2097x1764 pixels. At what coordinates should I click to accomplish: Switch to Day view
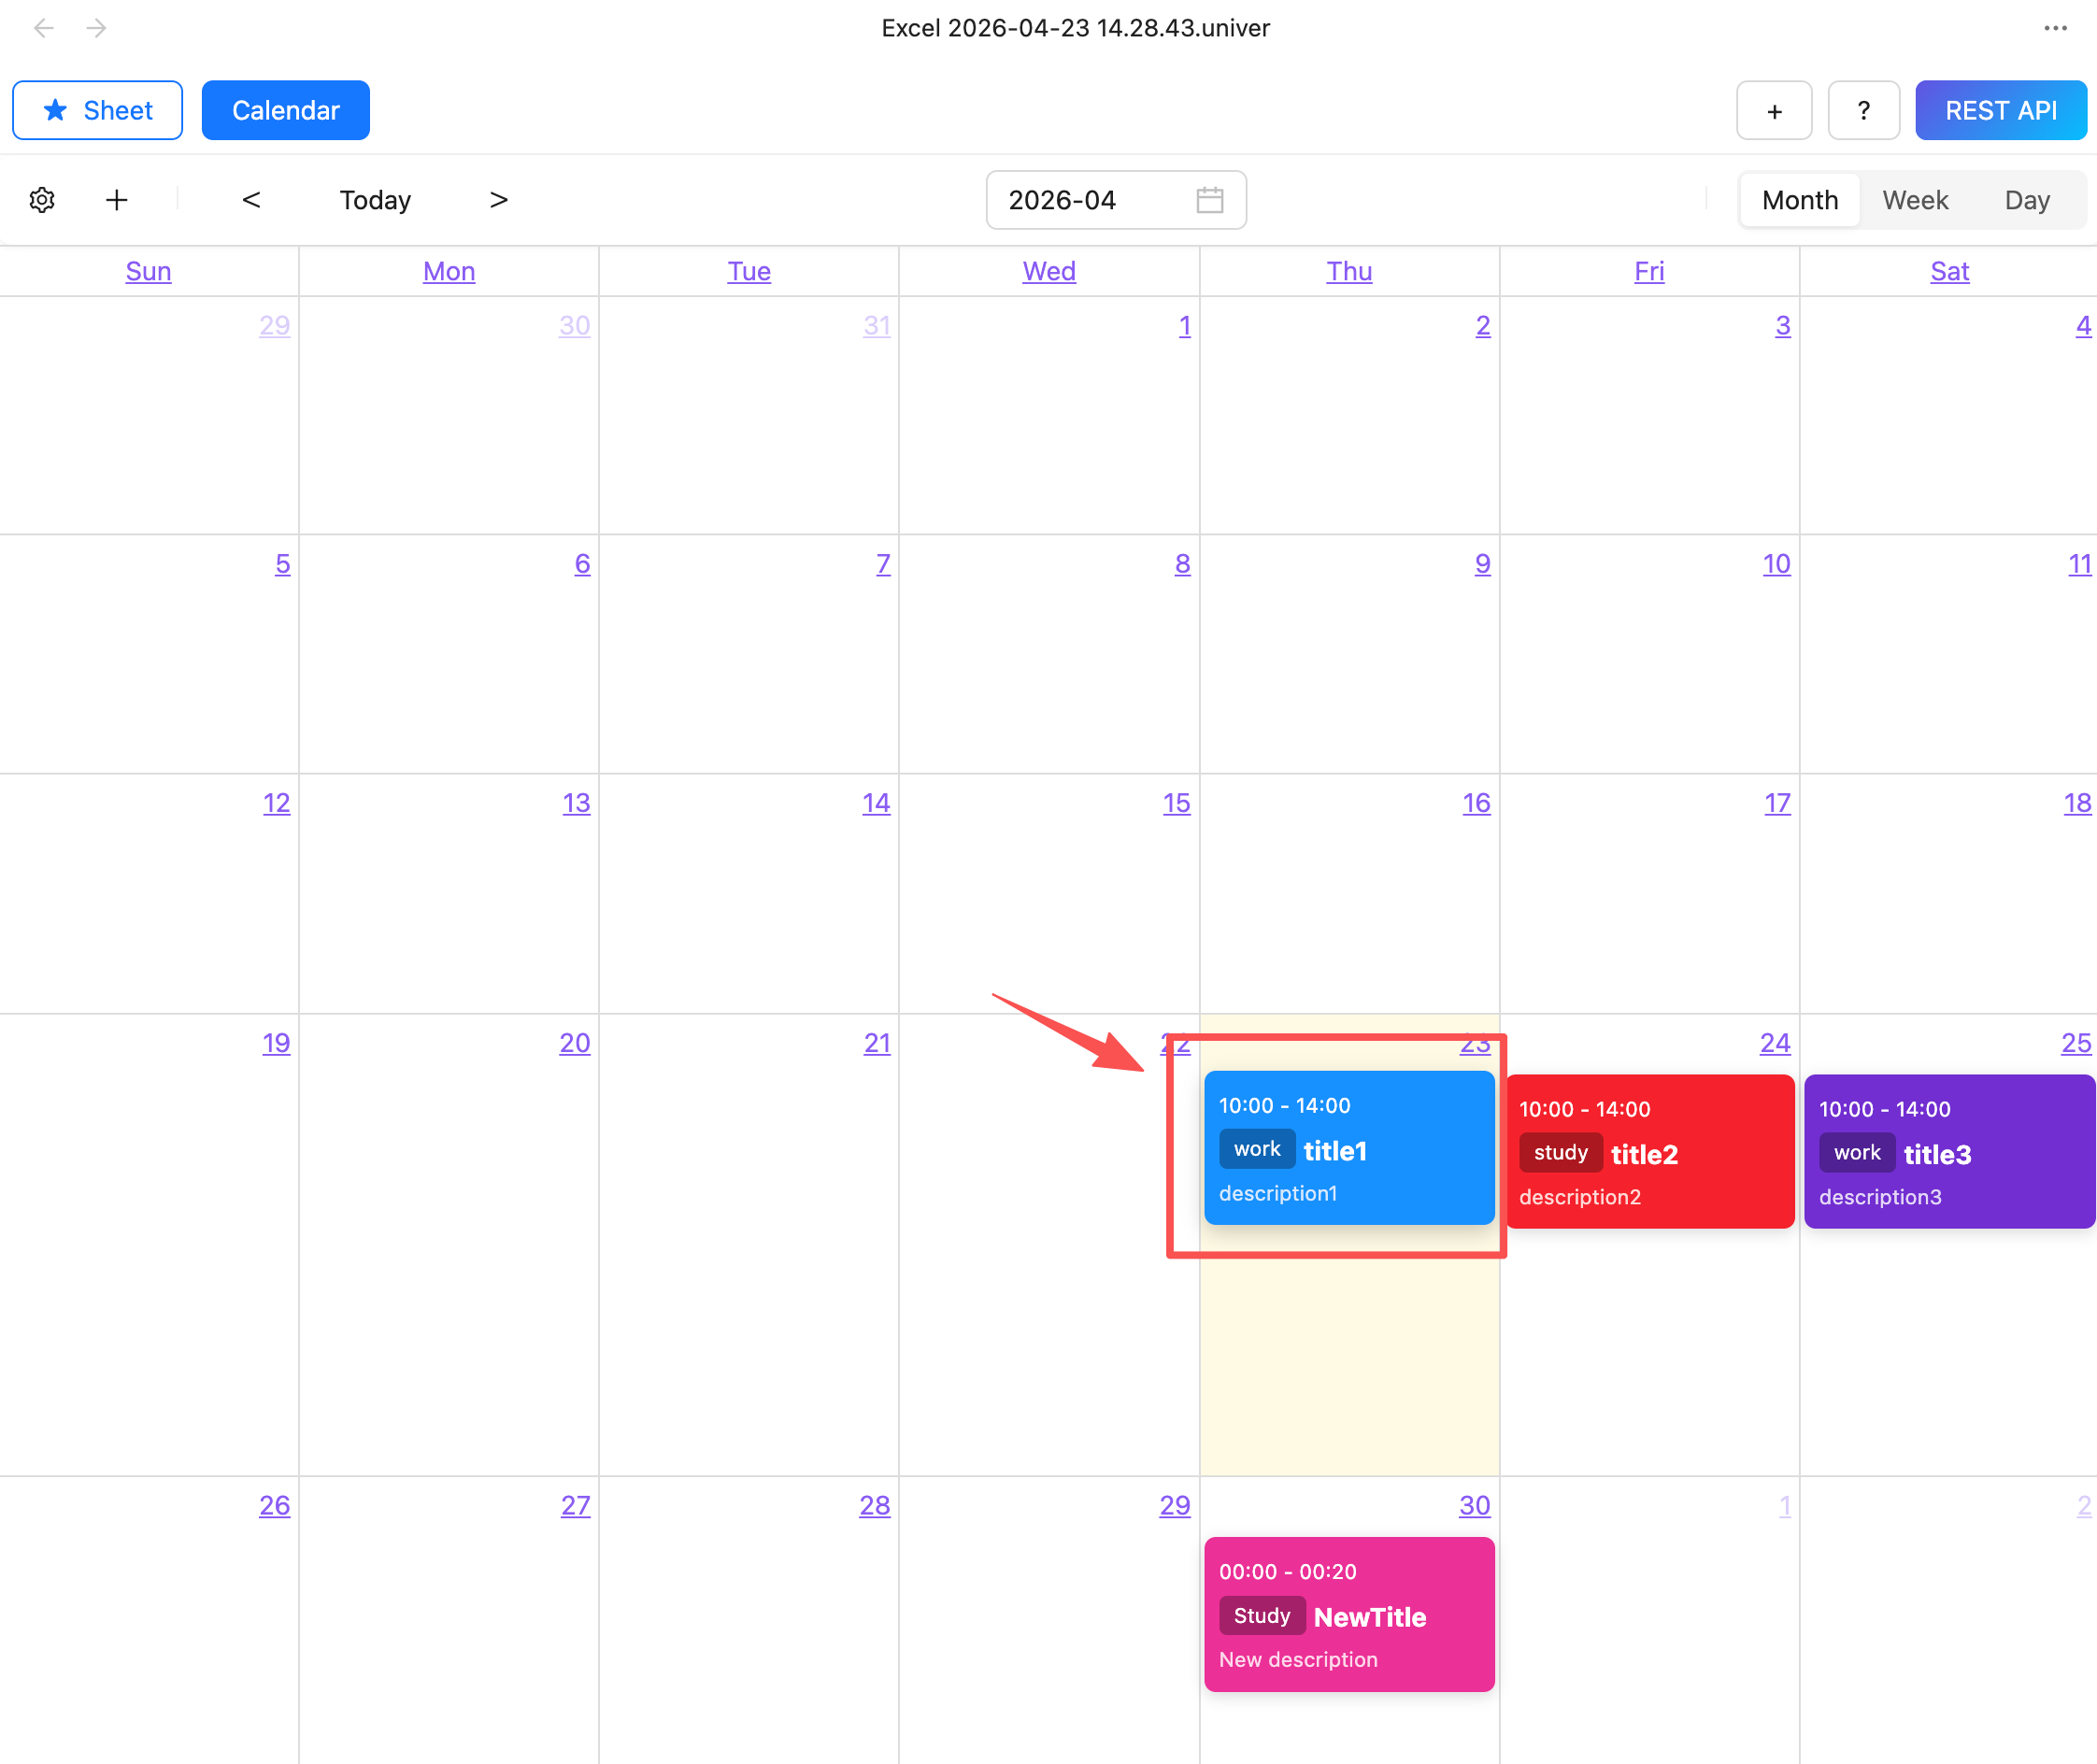(2026, 200)
